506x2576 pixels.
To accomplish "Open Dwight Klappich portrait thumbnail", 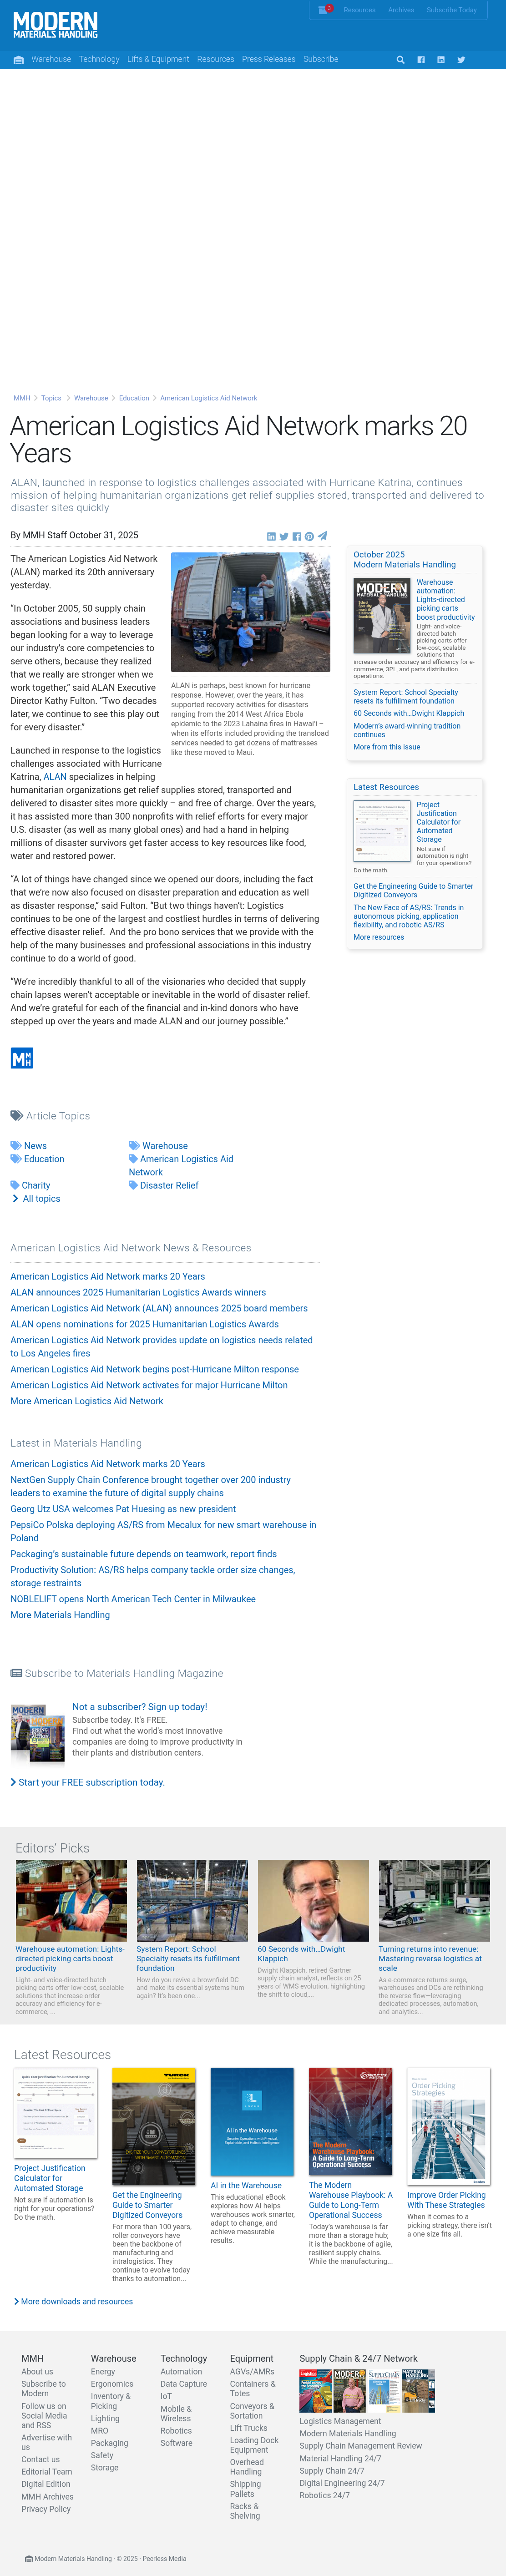I will [x=313, y=1901].
